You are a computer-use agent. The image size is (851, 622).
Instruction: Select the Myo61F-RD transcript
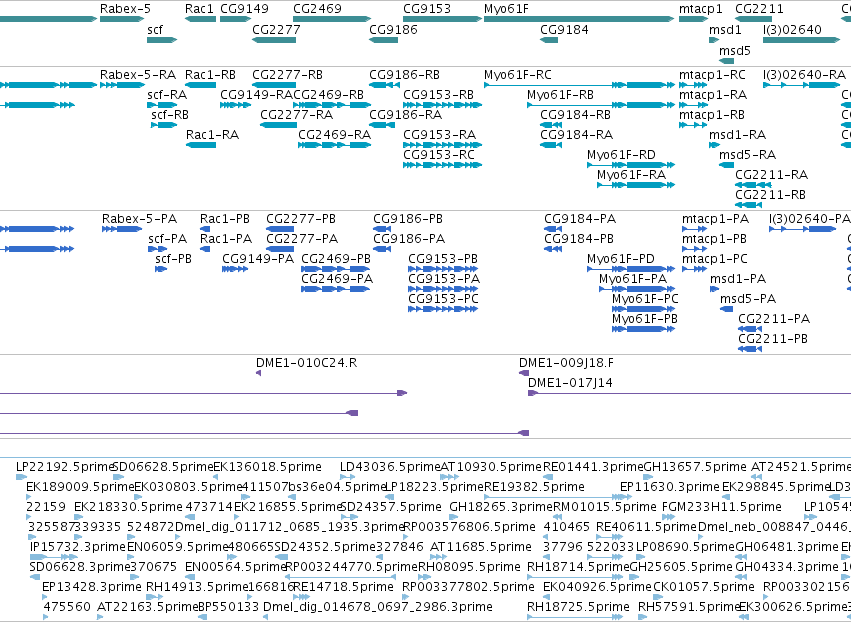[x=631, y=164]
